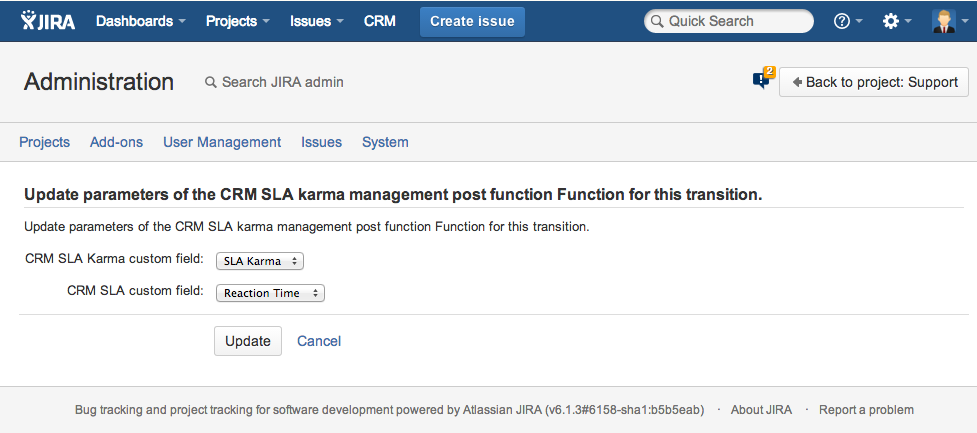Viewport: 977px width, 433px height.
Task: Expand the Dashboards dropdown menu
Action: pyautogui.click(x=140, y=21)
